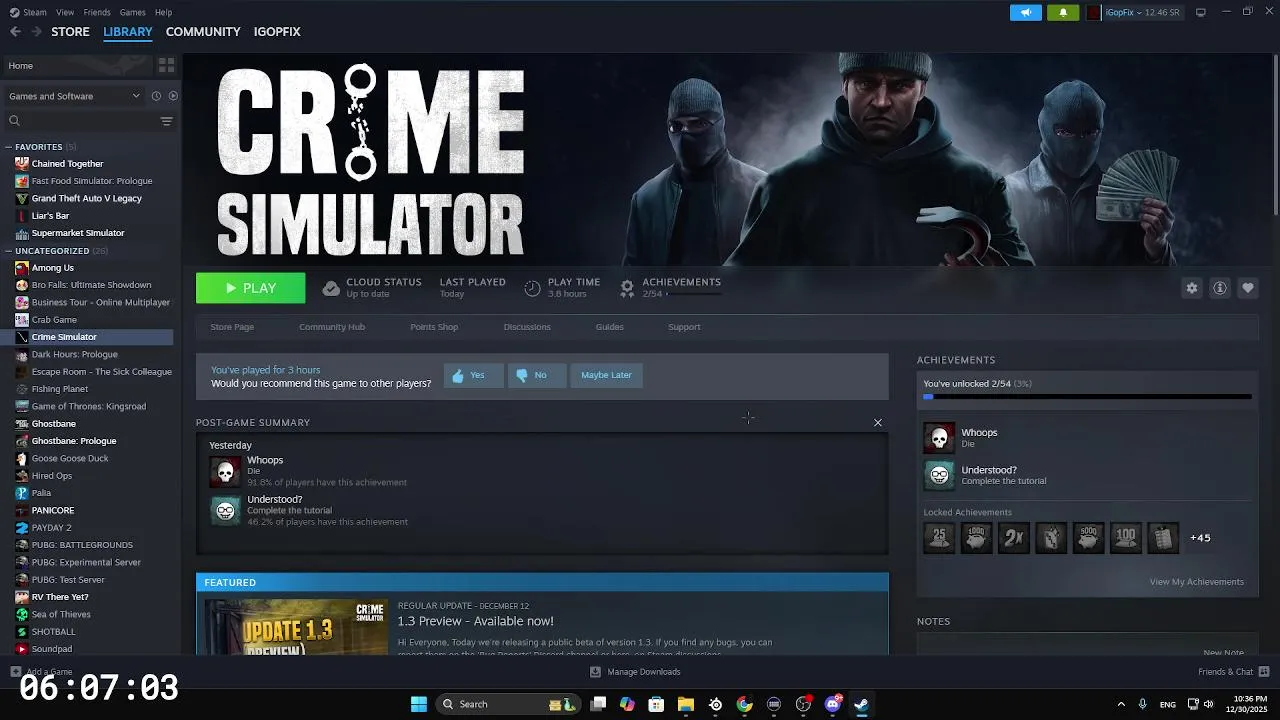
Task: Click the thumbs down No button
Action: click(536, 375)
